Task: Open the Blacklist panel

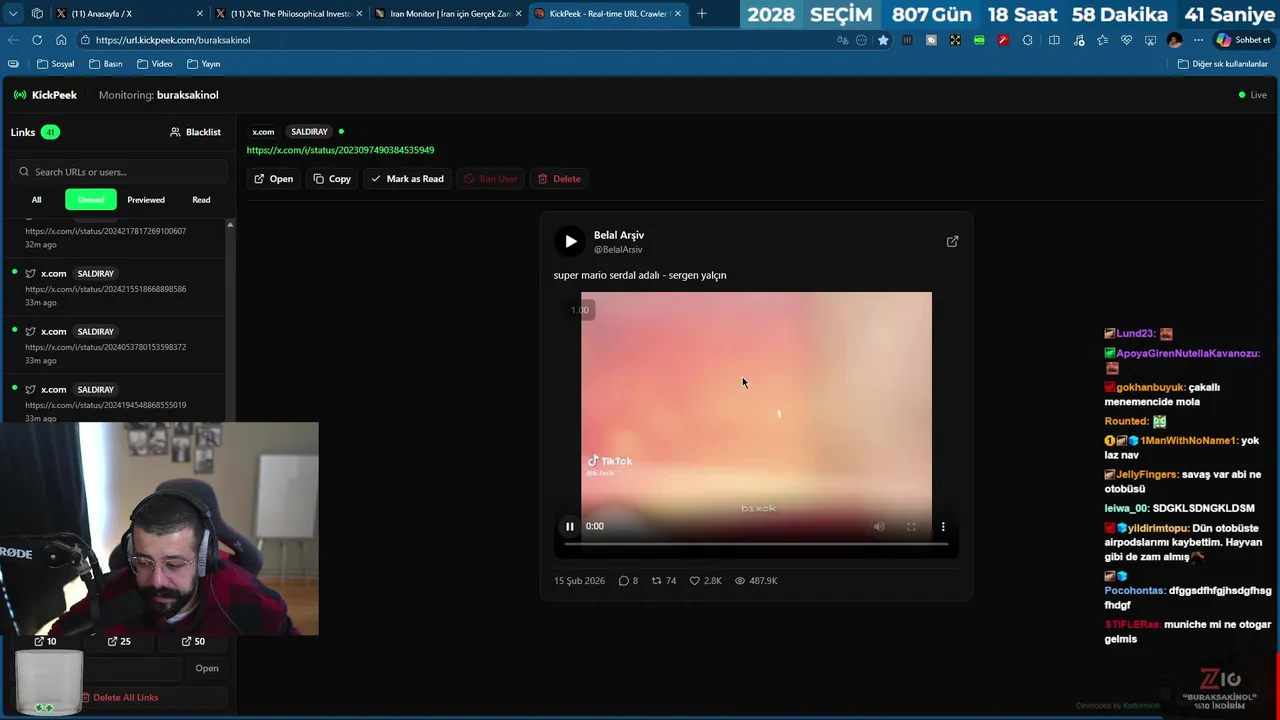Action: 195,132
